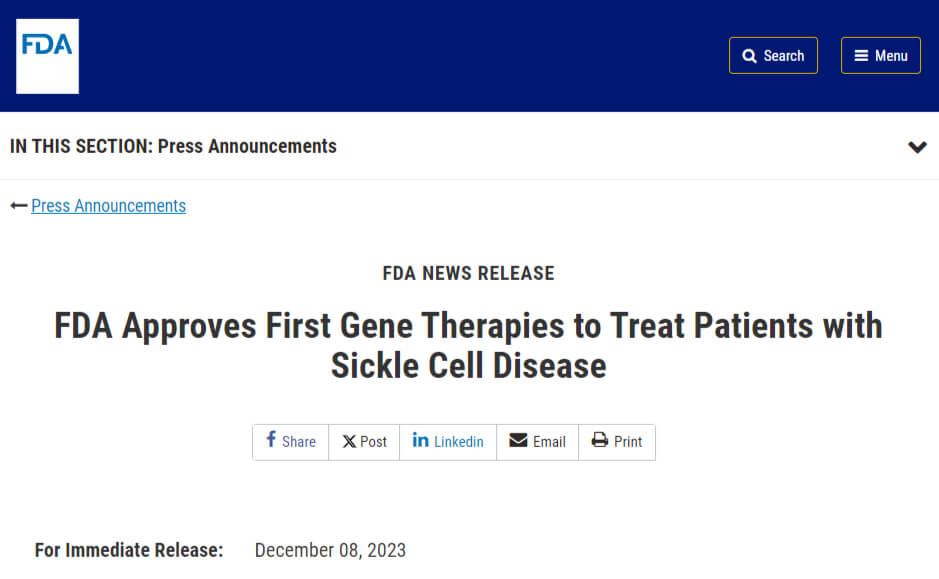939x579 pixels.
Task: Share the article using the Share button
Action: (290, 441)
